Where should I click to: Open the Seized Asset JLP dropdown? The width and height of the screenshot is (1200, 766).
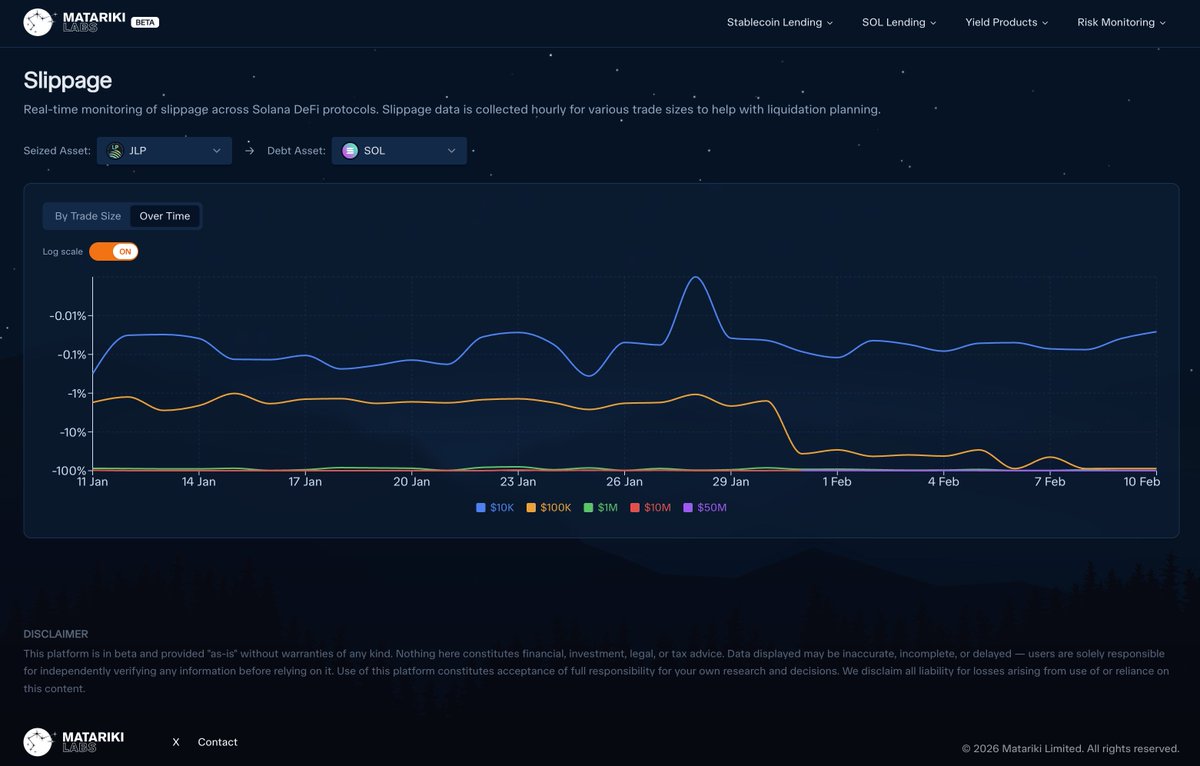[x=165, y=151]
